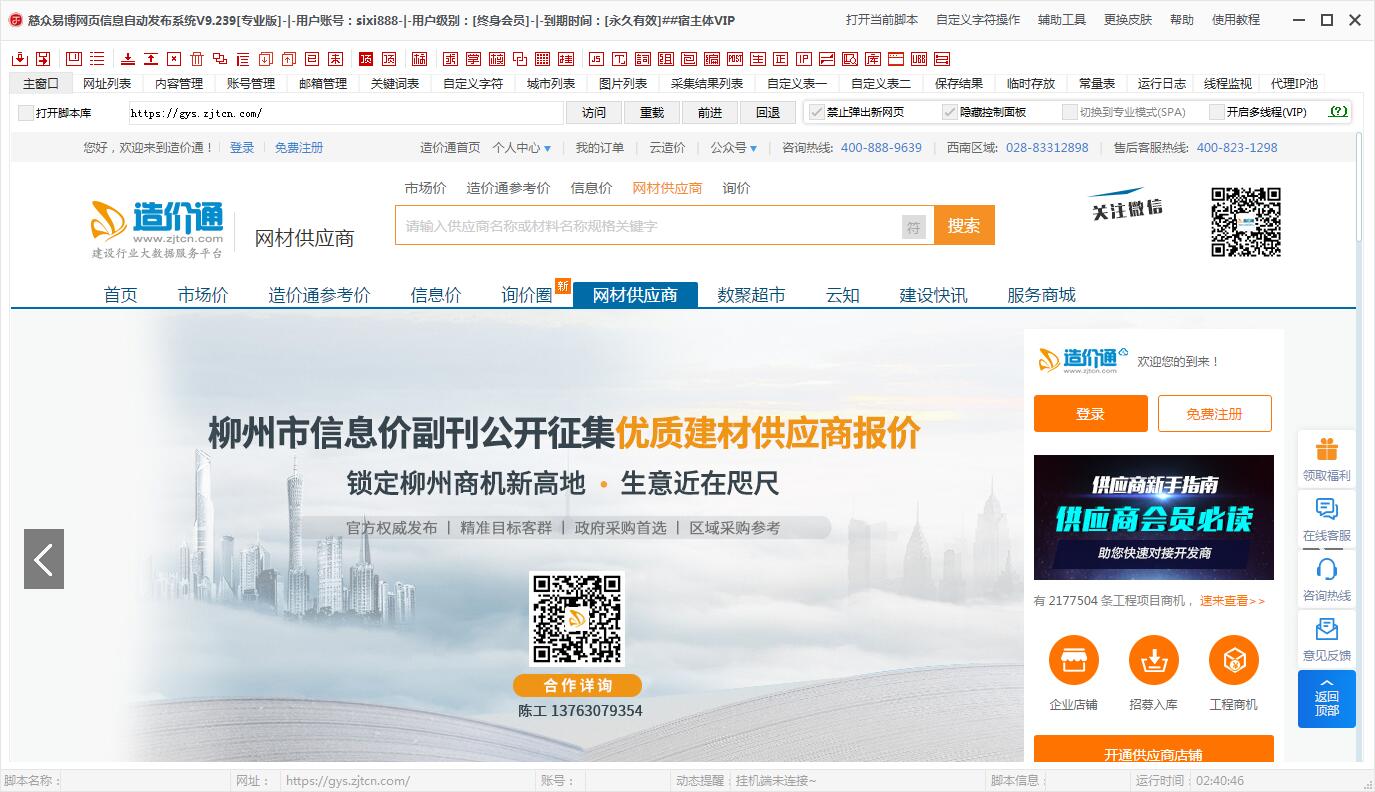The image size is (1375, 792).
Task: Switch to the 代理IP池 tab
Action: [1293, 83]
